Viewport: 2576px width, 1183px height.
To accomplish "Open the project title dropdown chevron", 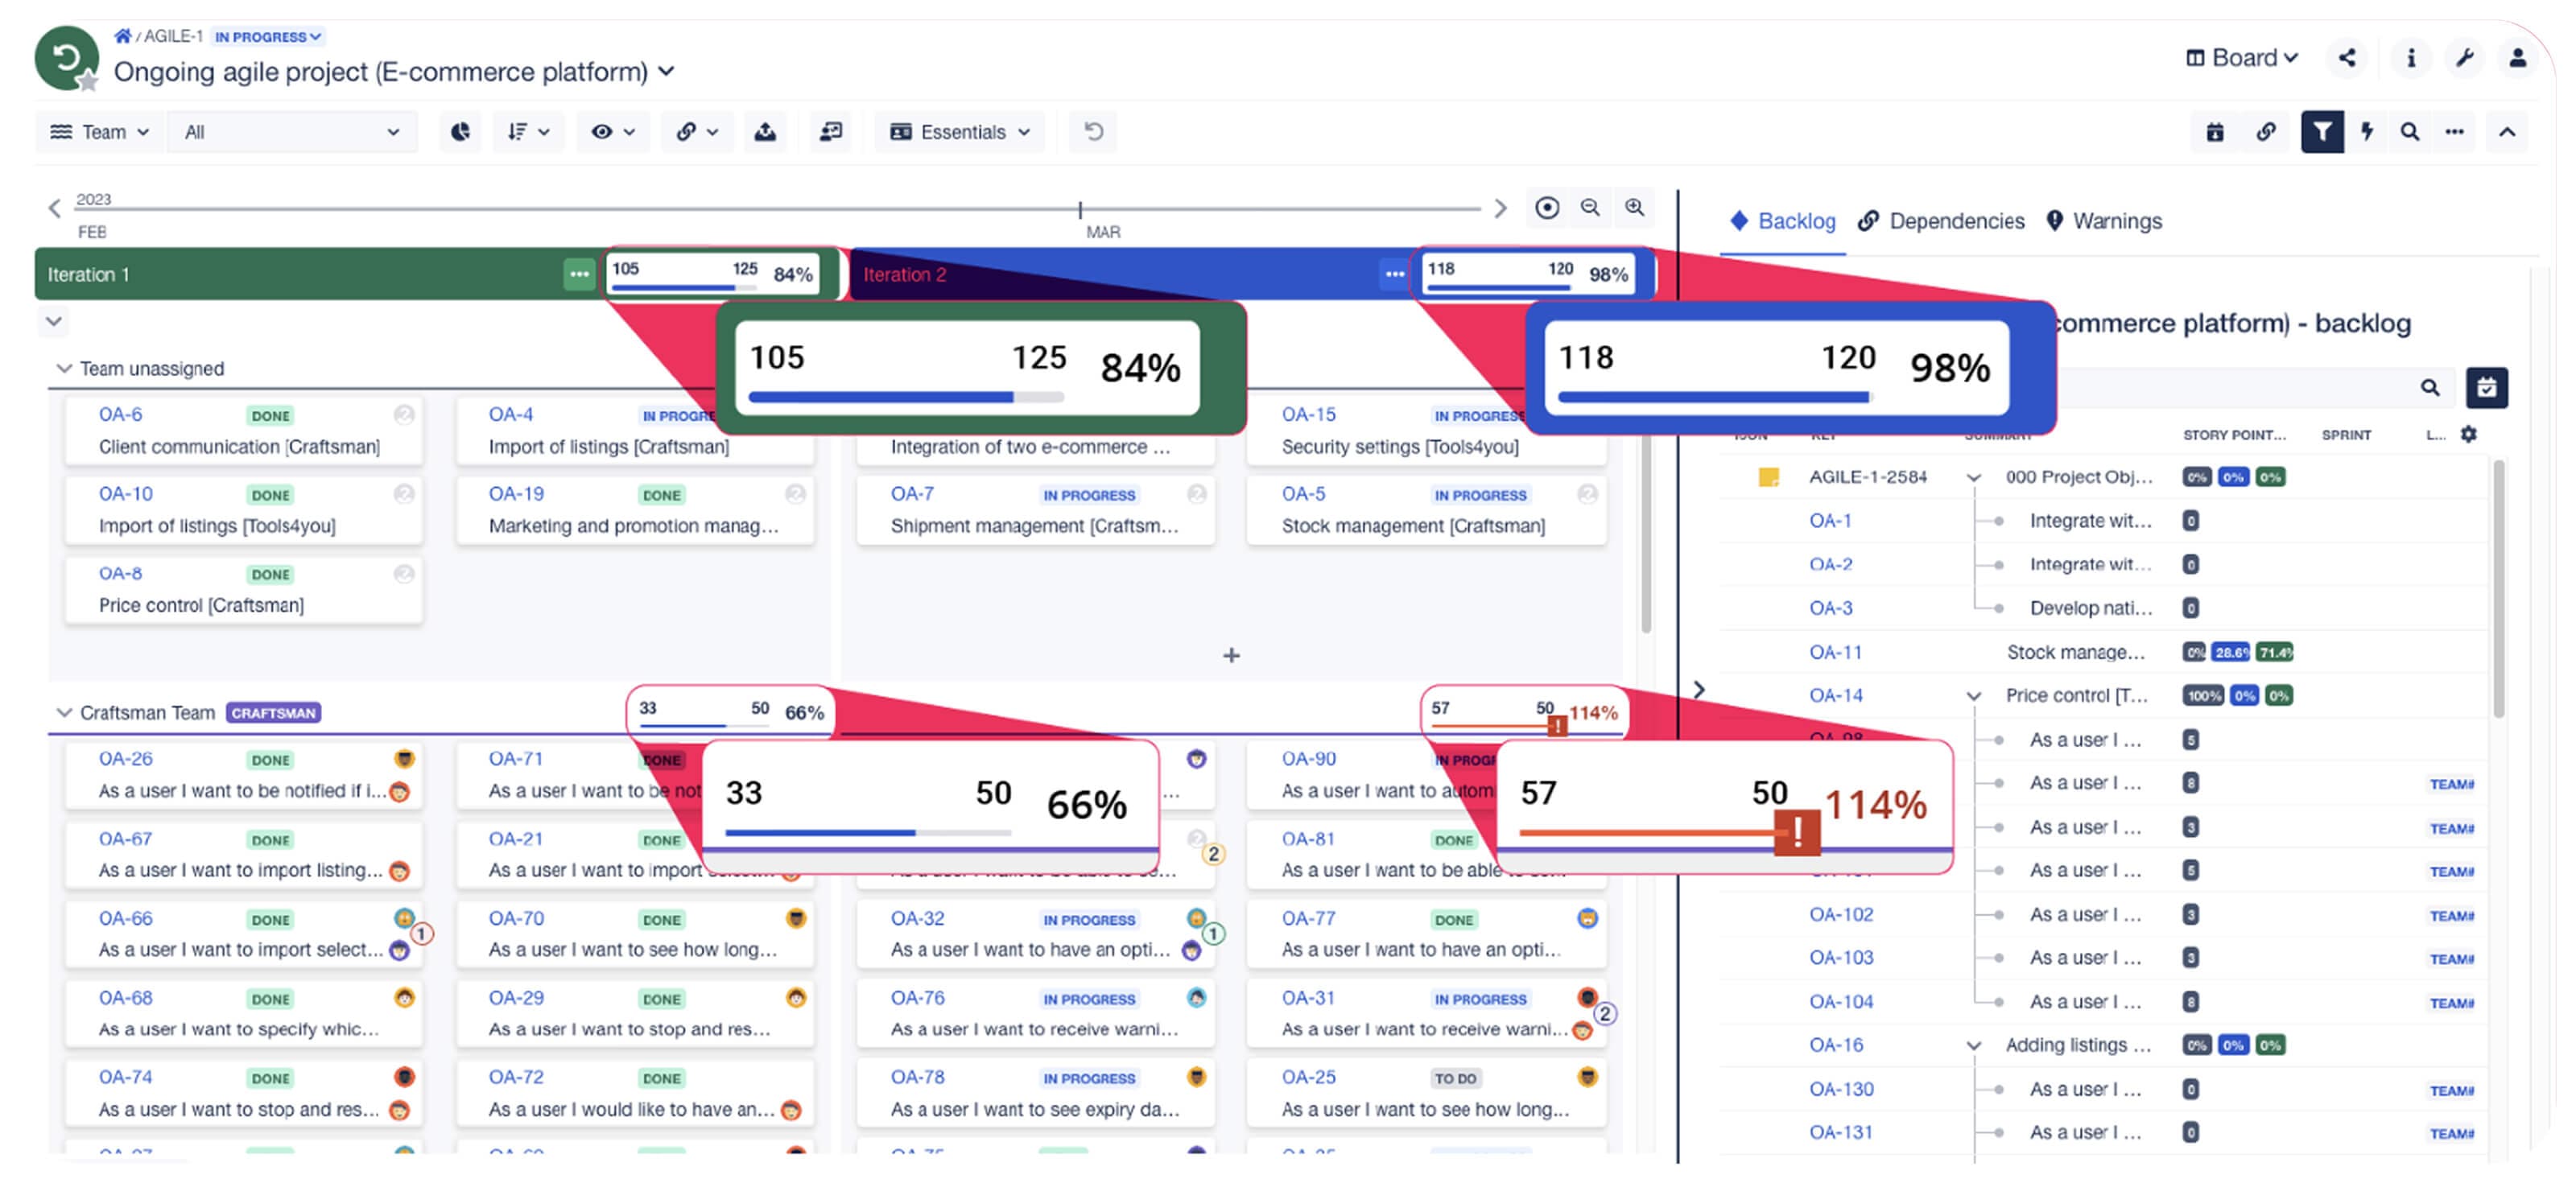I will [667, 72].
